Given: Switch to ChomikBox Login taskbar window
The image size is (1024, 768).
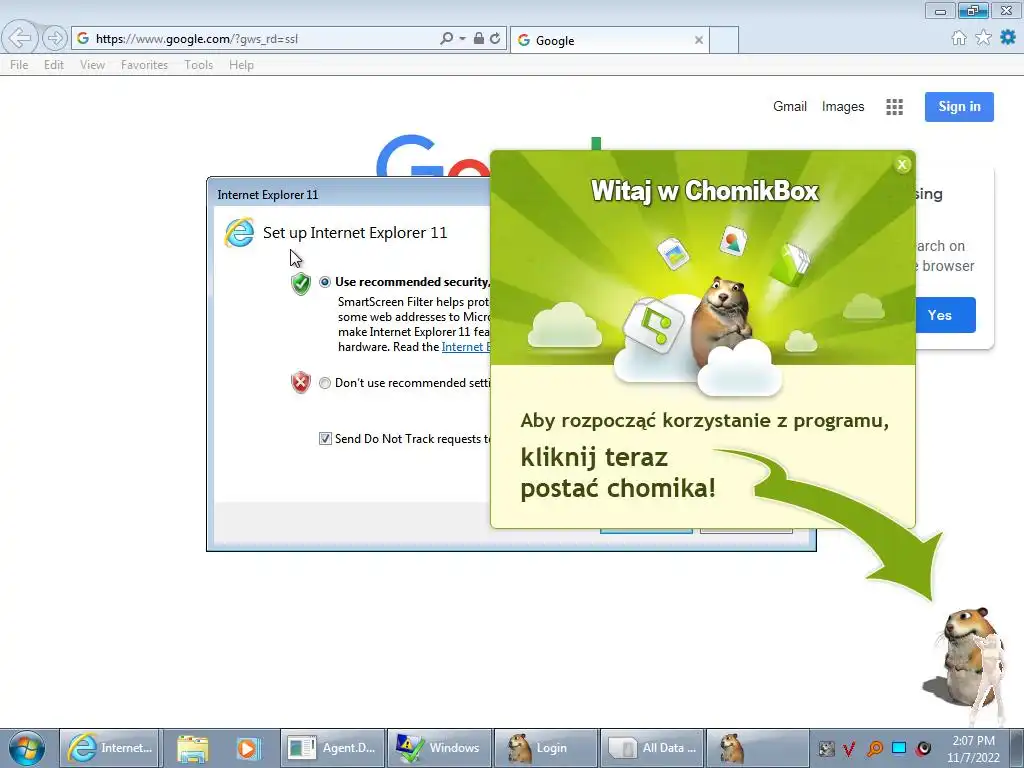Looking at the screenshot, I should (545, 748).
